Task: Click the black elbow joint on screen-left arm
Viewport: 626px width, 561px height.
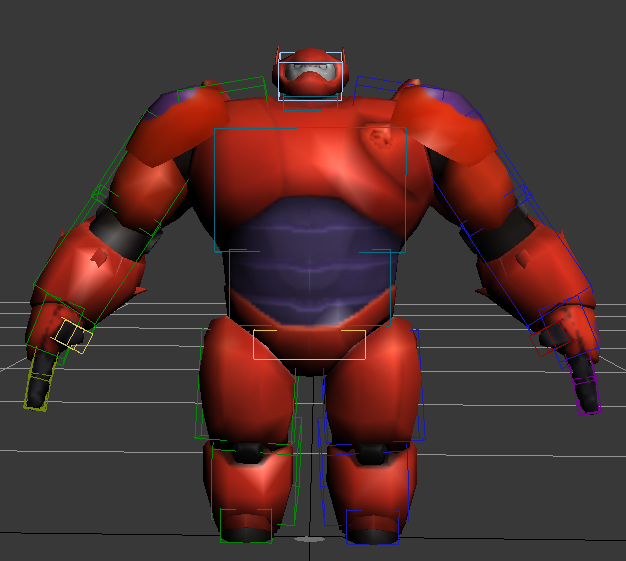Action: click(x=122, y=239)
